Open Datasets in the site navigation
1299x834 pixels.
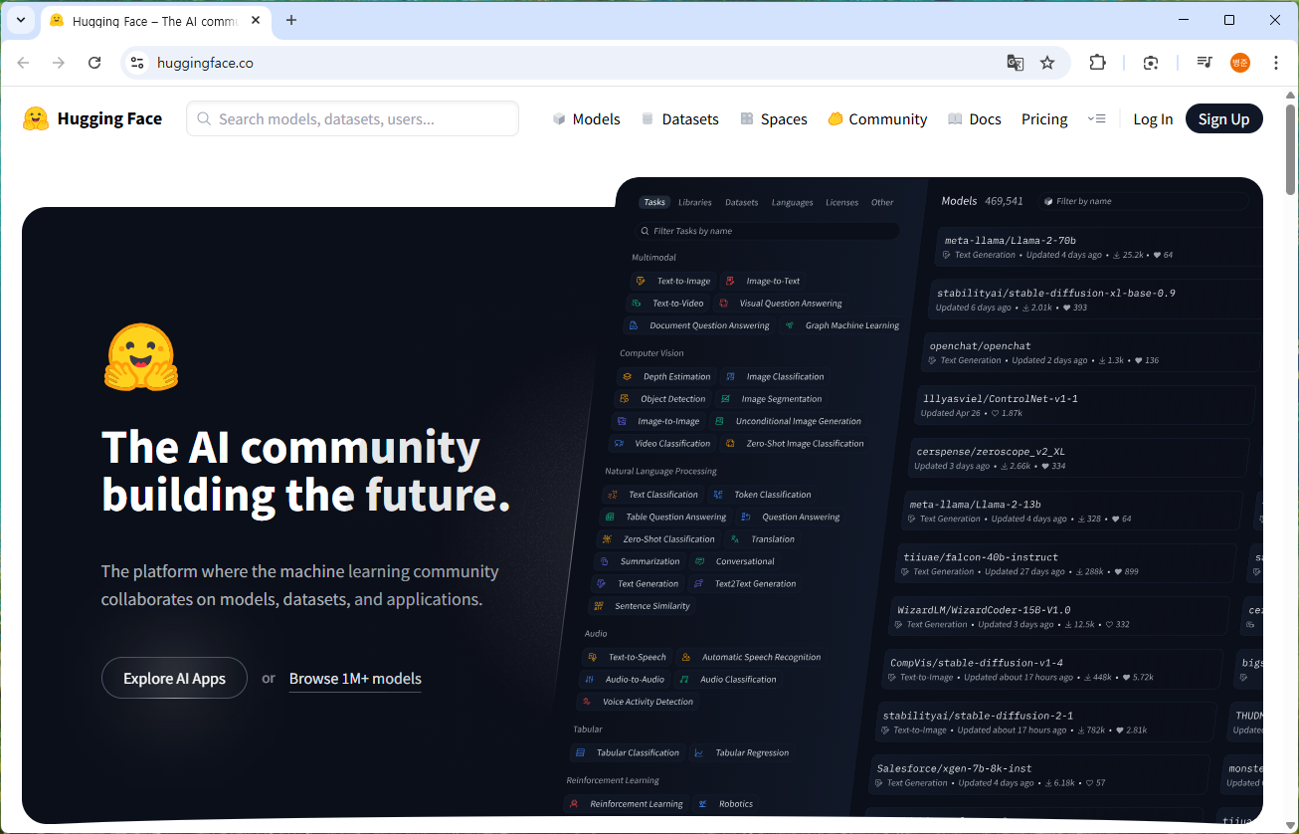[680, 119]
